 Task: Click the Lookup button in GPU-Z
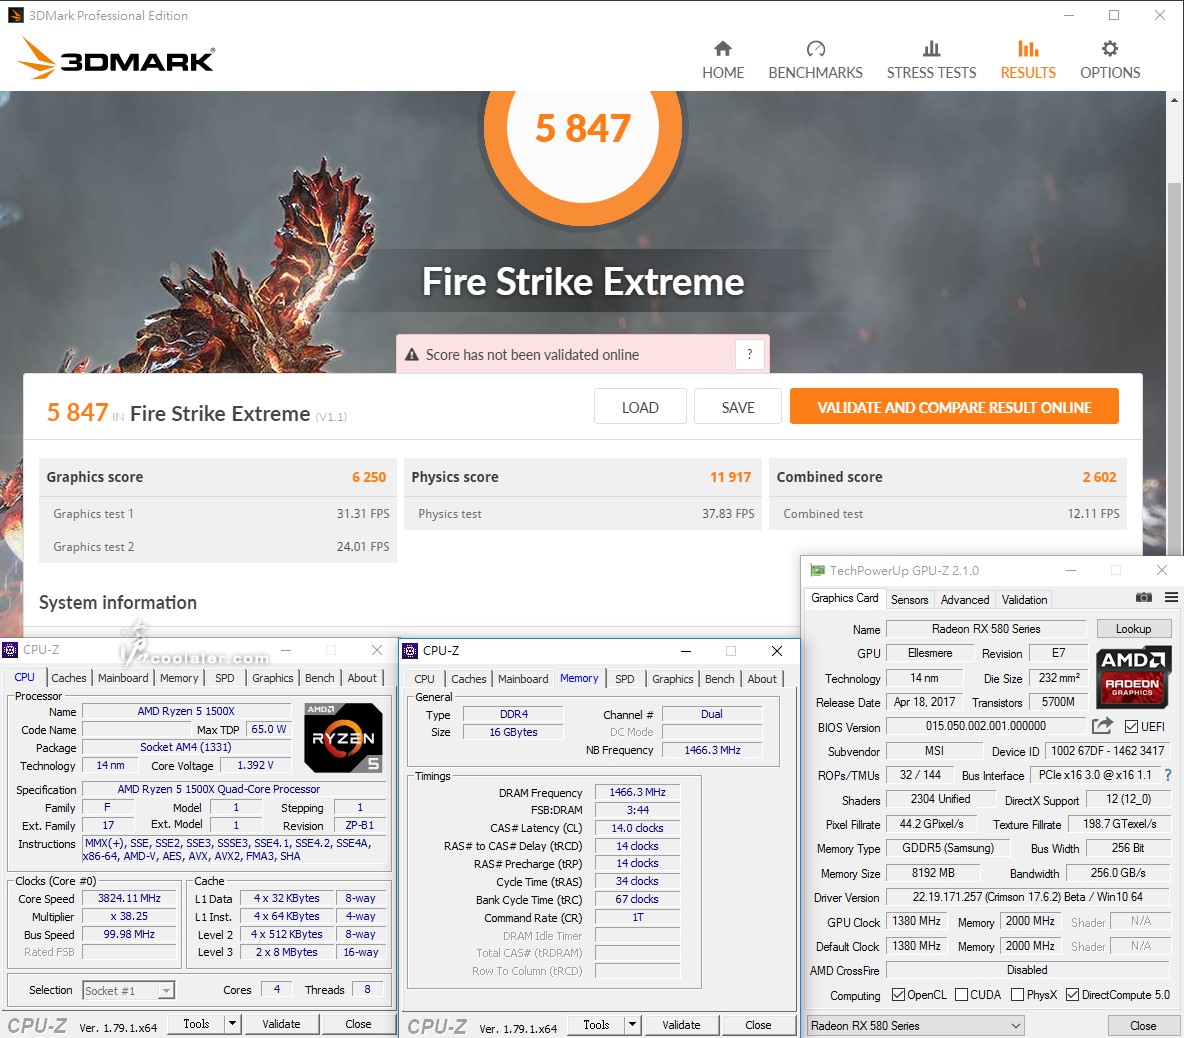pyautogui.click(x=1133, y=628)
